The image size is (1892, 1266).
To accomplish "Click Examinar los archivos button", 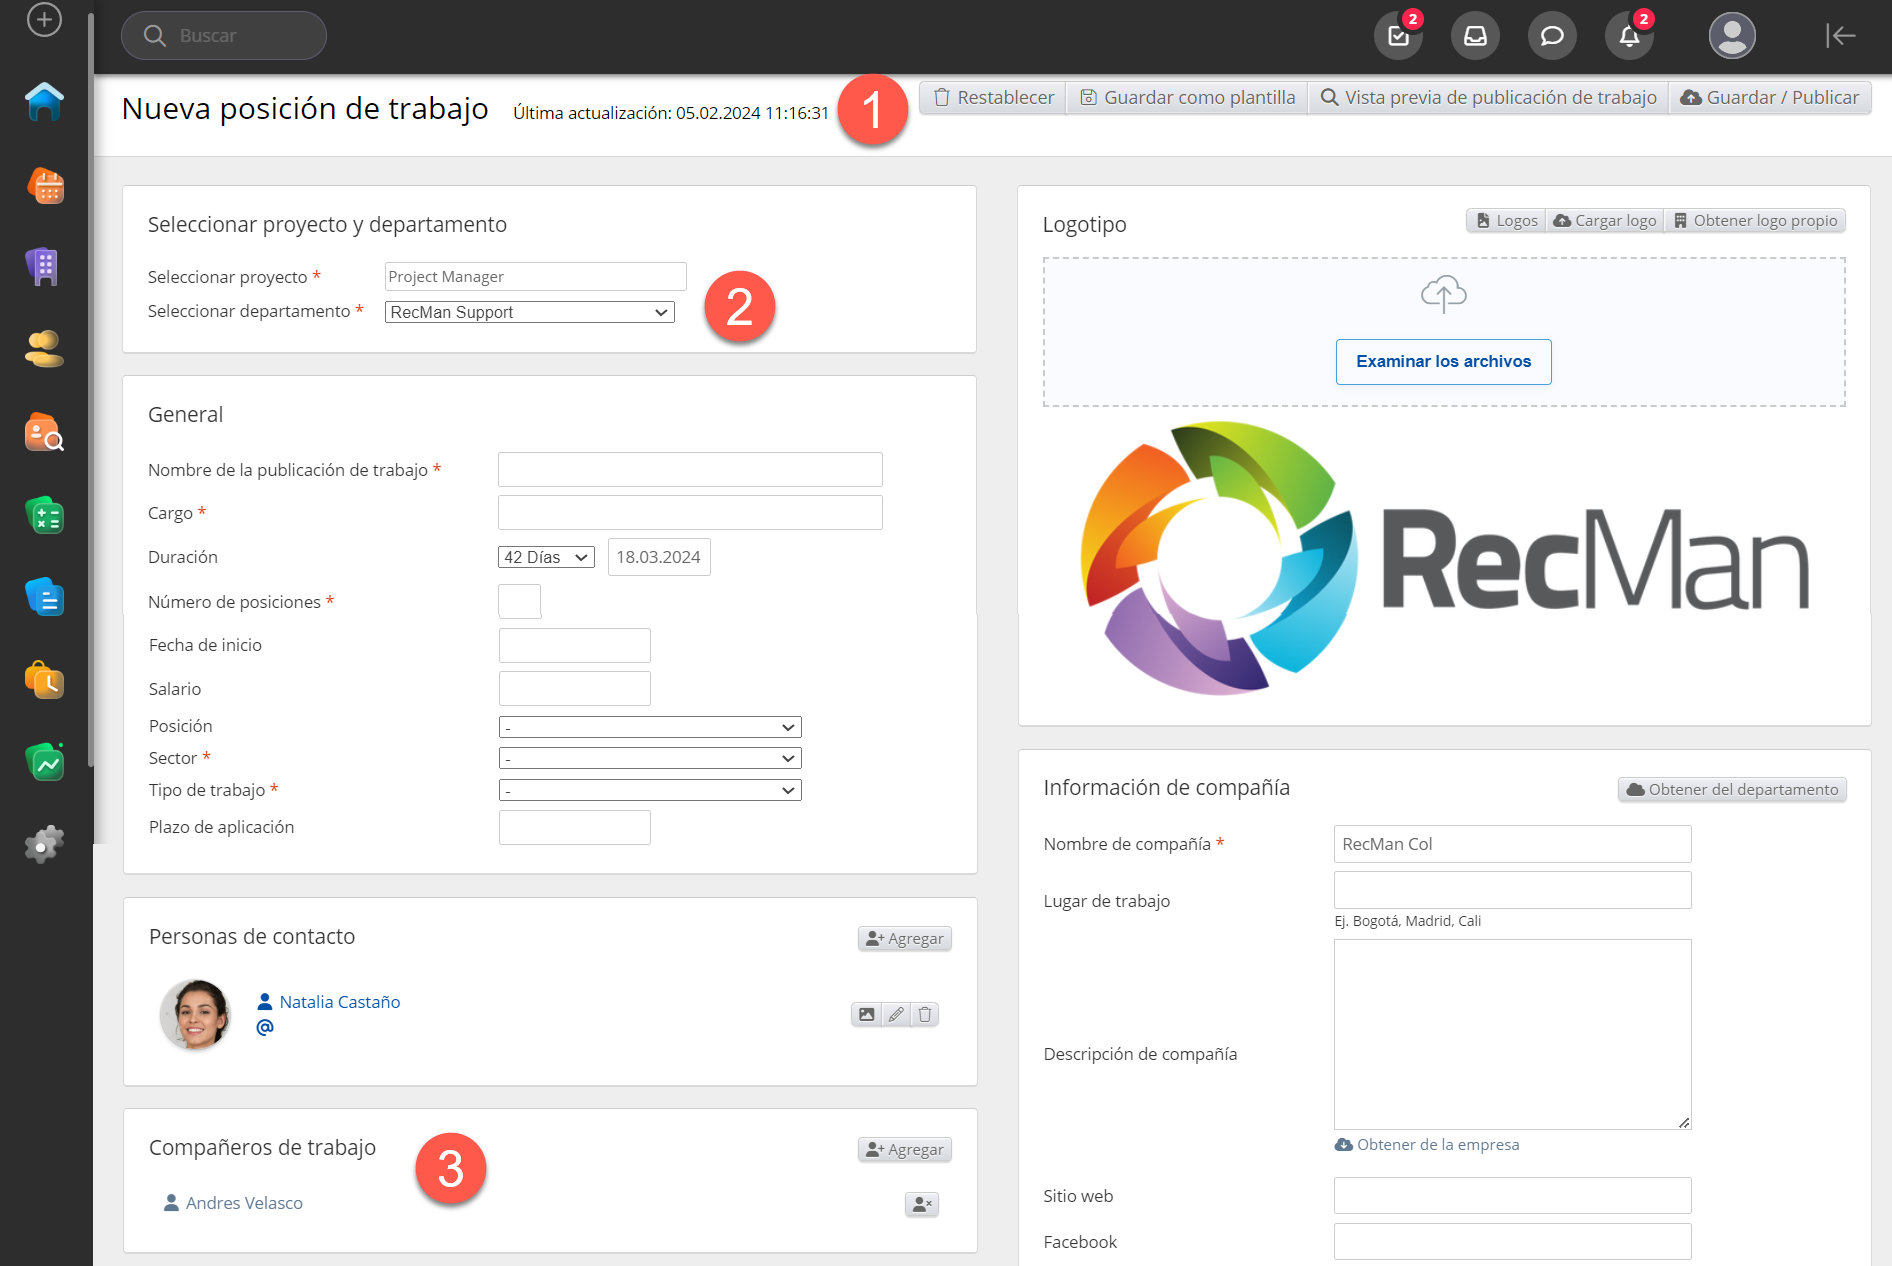I will click(x=1443, y=362).
